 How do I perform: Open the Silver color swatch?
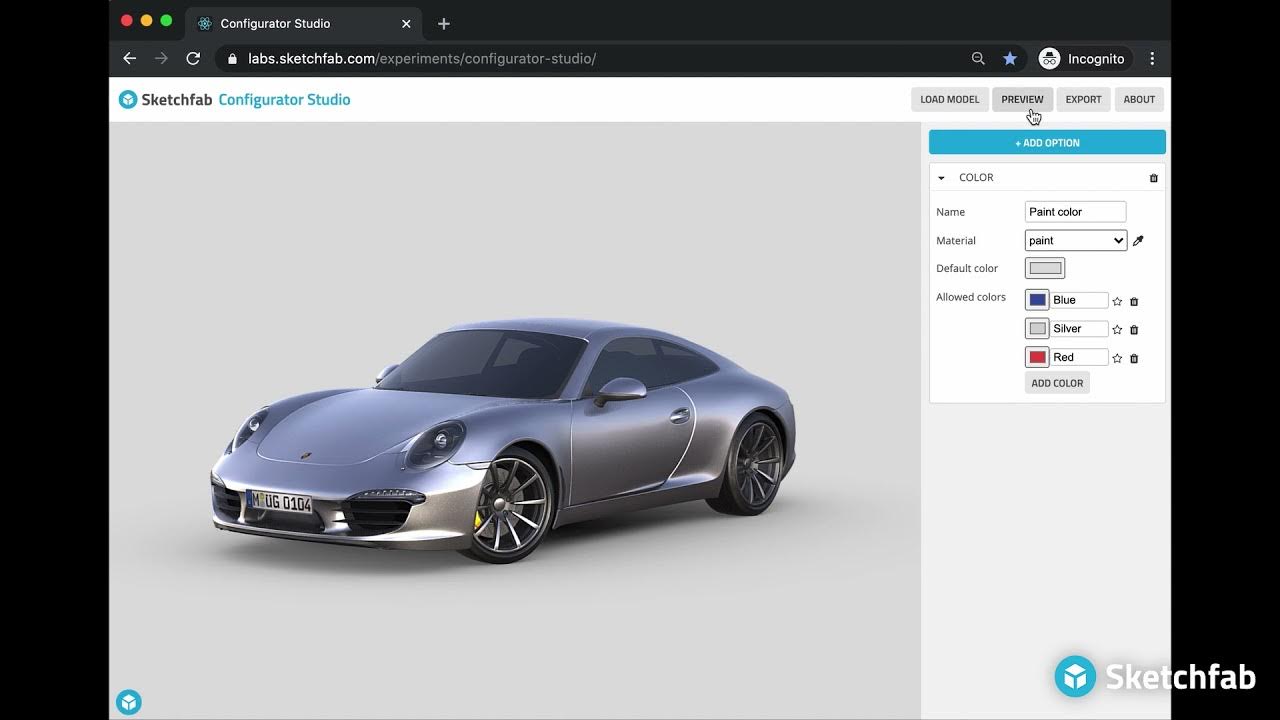tap(1037, 328)
